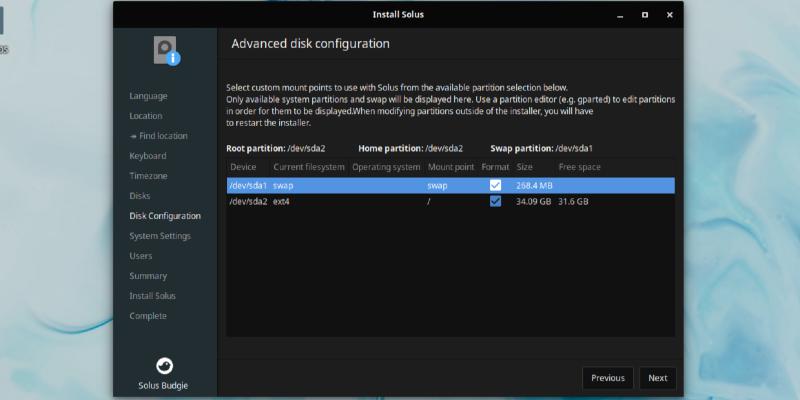Click the Solus logo above Solus Budgie
Image resolution: width=800 pixels, height=400 pixels.
[165, 365]
